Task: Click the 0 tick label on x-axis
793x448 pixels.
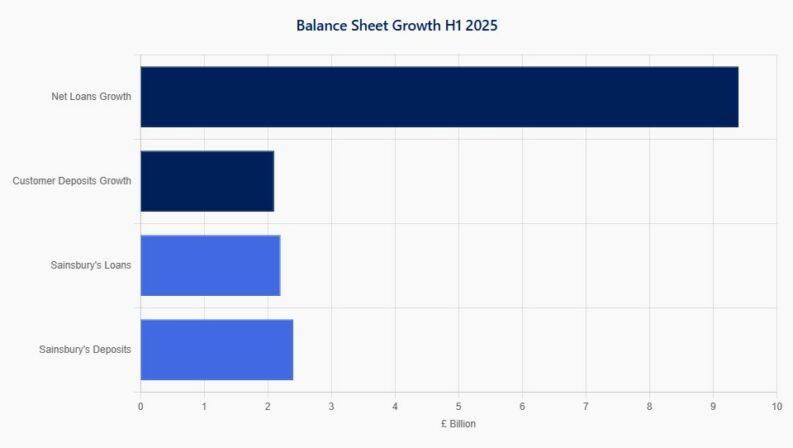Action: [x=140, y=406]
